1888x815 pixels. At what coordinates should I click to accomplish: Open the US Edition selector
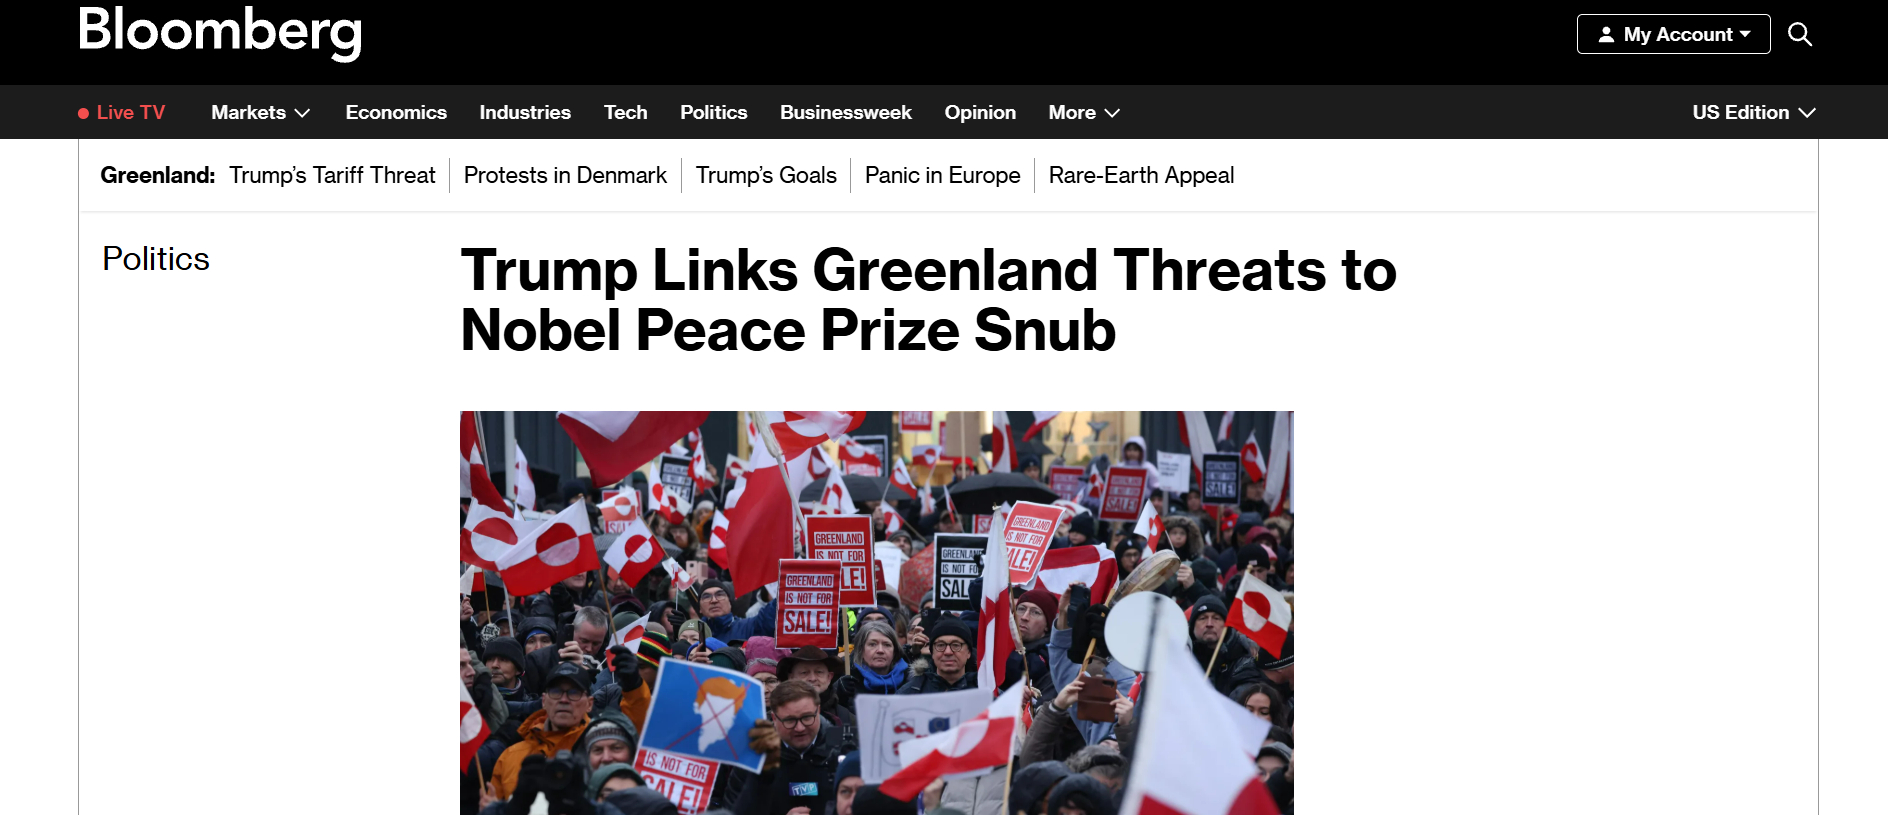click(x=1754, y=112)
